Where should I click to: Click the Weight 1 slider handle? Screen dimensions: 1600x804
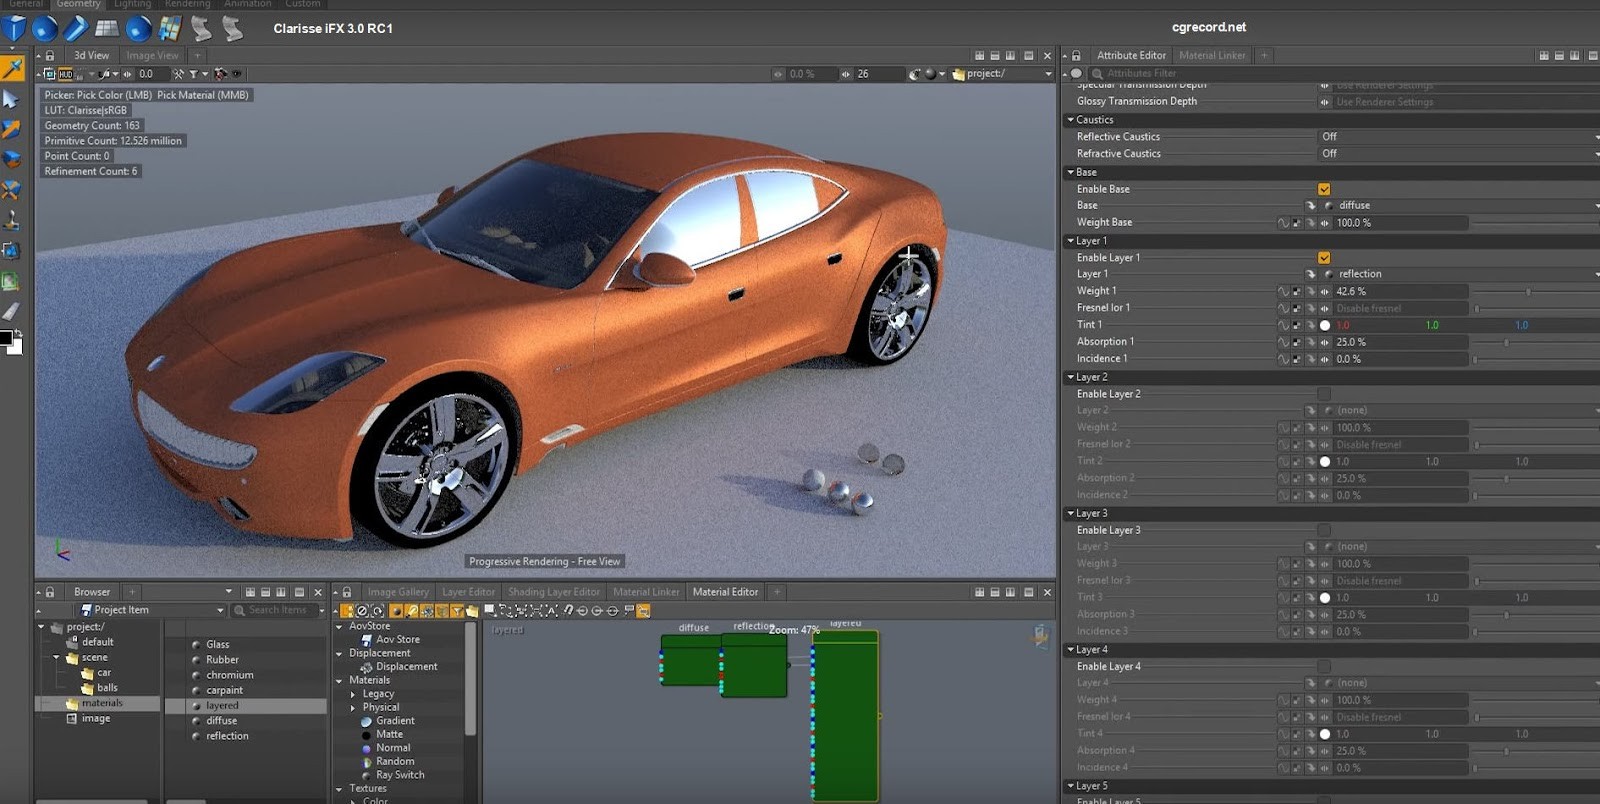(1528, 291)
